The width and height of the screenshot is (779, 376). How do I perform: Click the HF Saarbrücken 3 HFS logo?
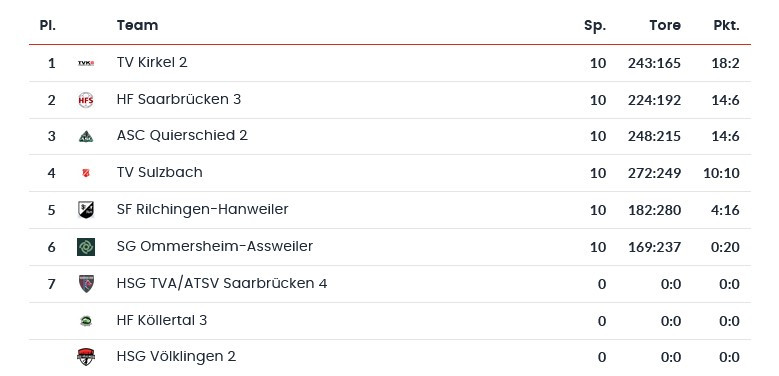[86, 100]
